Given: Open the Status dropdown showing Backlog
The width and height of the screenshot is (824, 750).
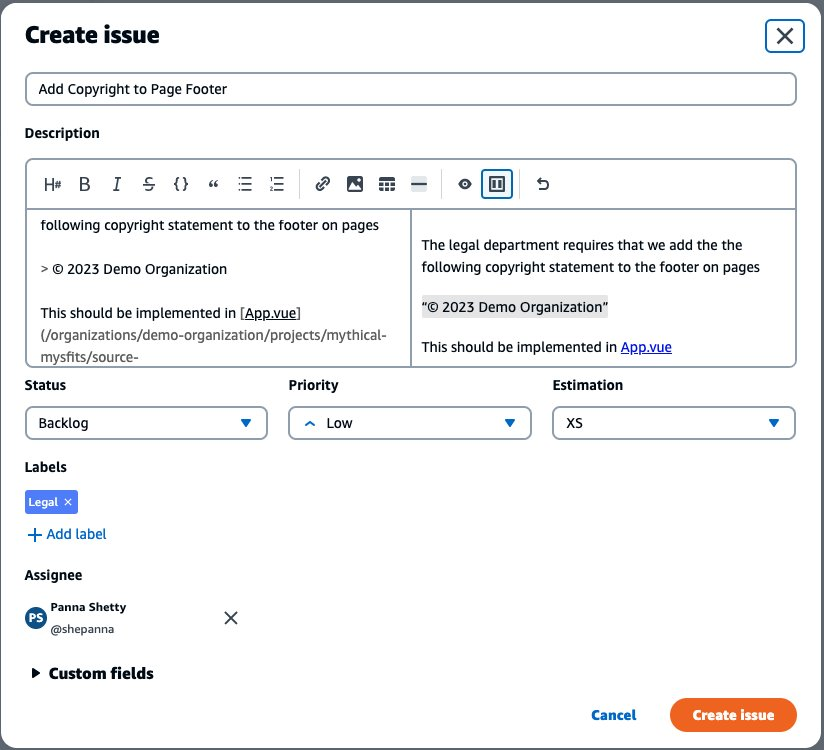Looking at the screenshot, I should click(146, 423).
